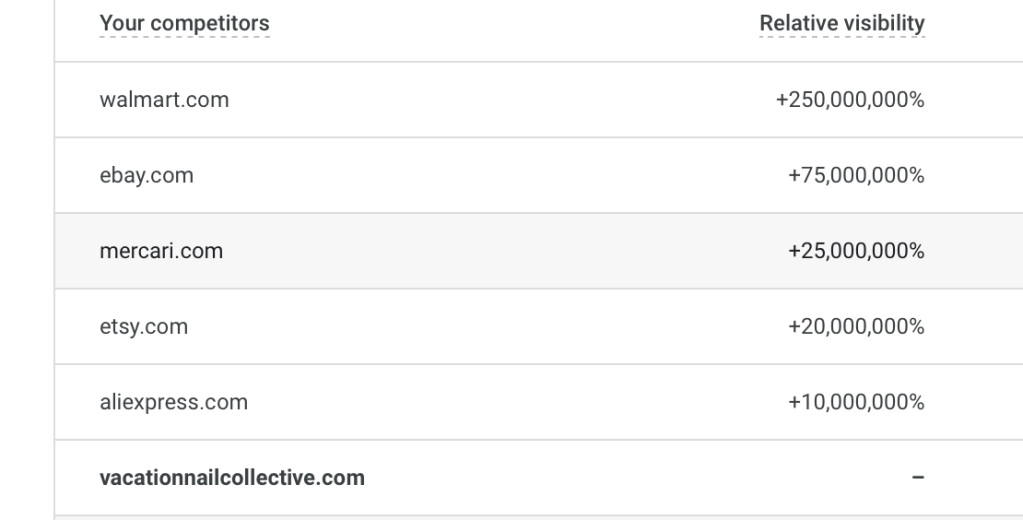Click the empty middle of the ebay.com row
Image resolution: width=1023 pixels, height=520 pixels.
tap(500, 176)
